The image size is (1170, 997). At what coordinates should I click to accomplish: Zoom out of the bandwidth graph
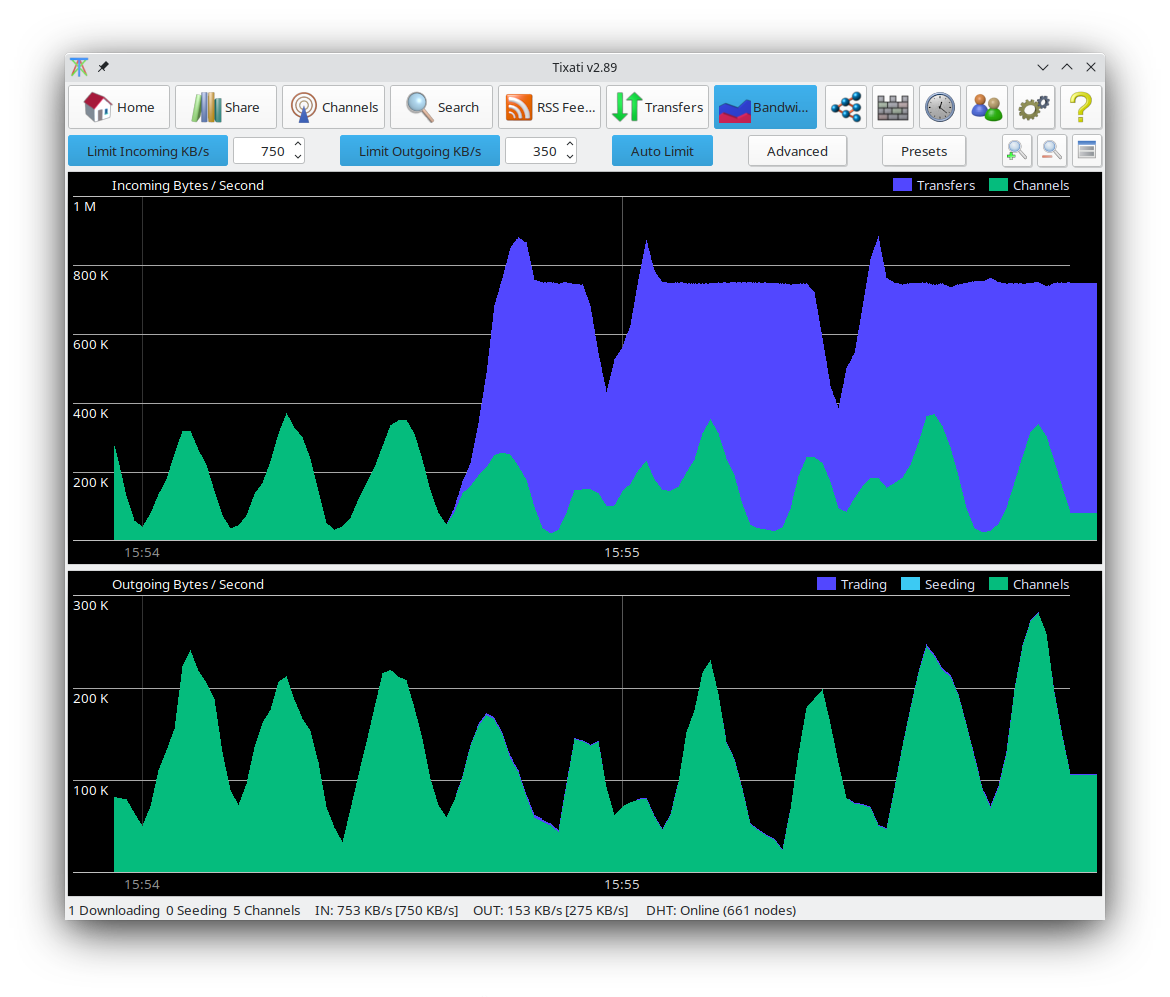tap(1052, 150)
